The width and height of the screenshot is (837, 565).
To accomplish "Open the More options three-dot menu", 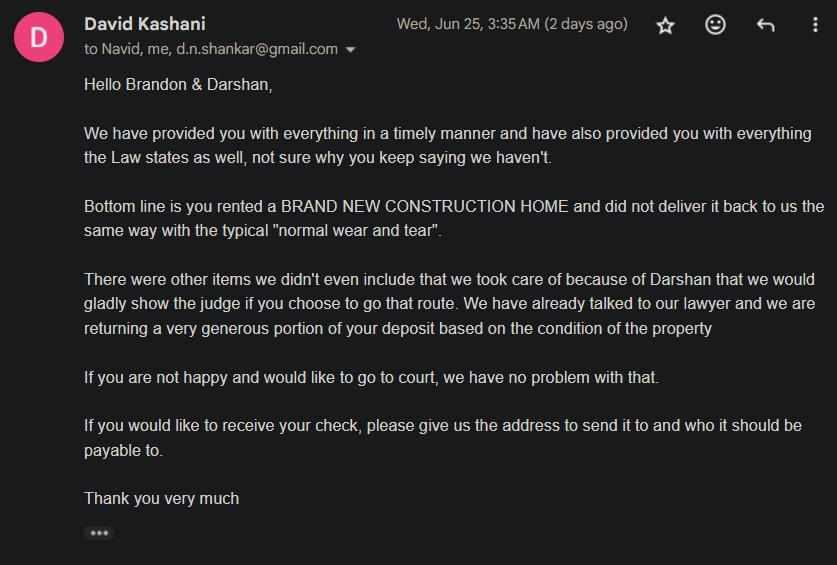I will coord(815,25).
